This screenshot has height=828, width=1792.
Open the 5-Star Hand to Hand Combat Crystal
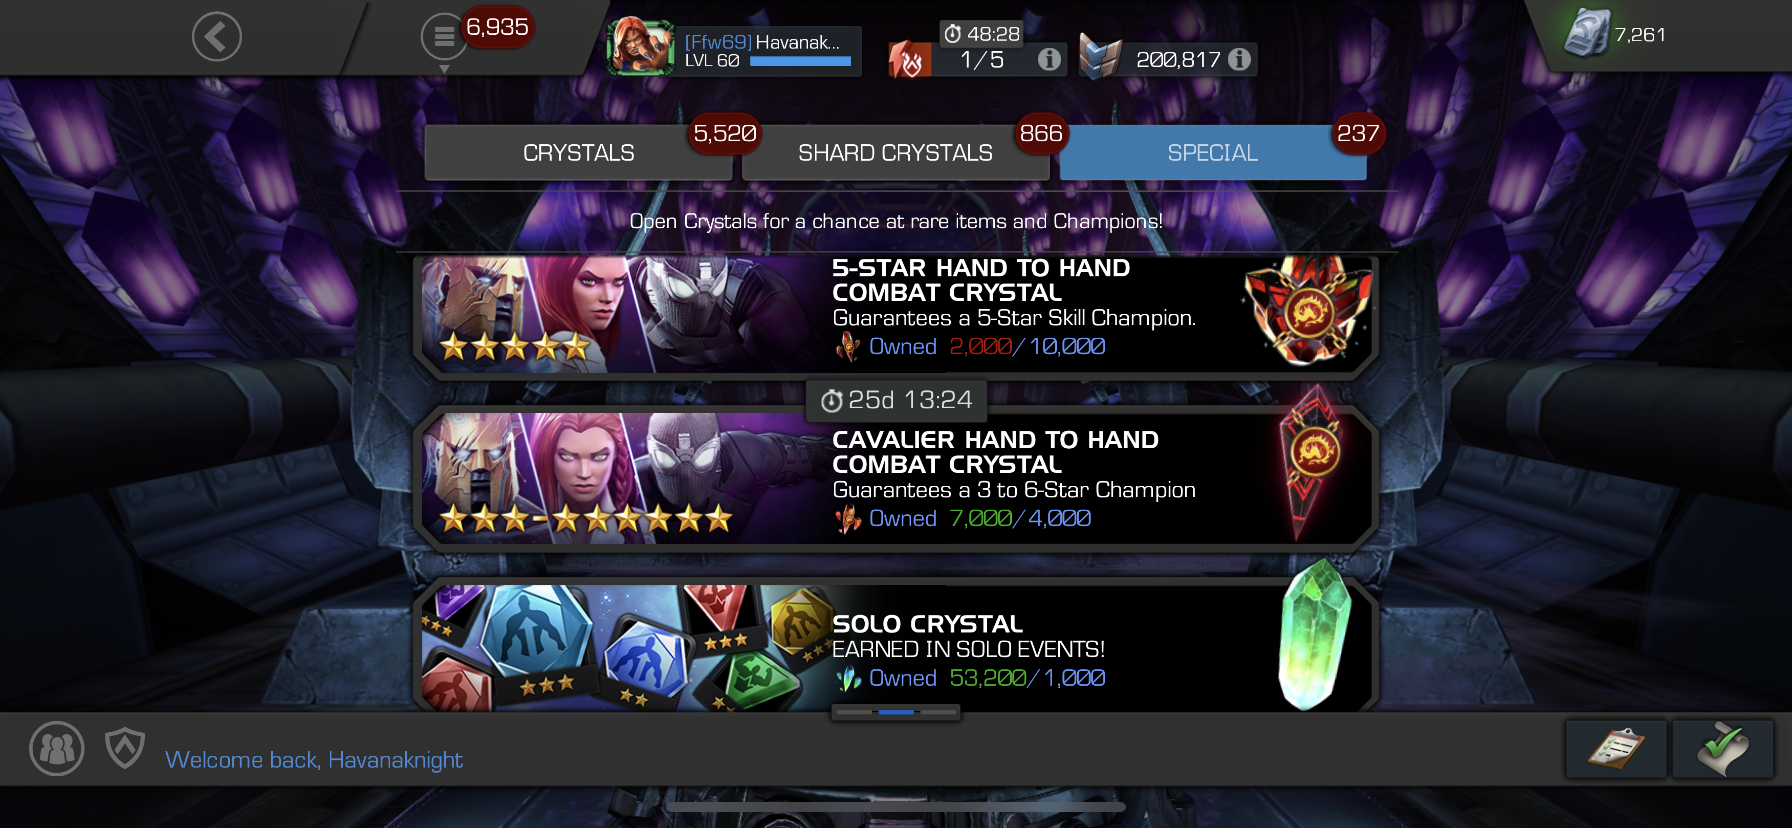coord(895,313)
